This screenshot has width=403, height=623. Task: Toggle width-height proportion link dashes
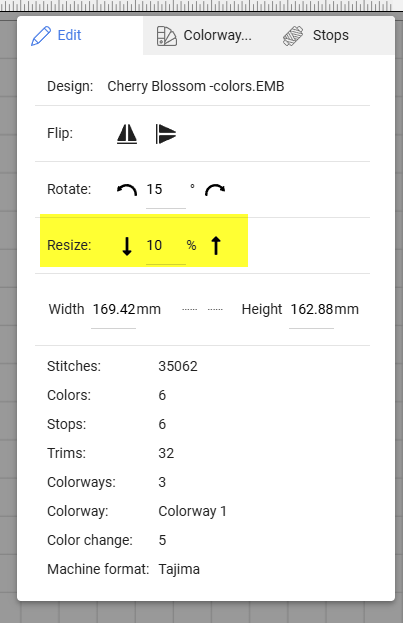coord(202,310)
